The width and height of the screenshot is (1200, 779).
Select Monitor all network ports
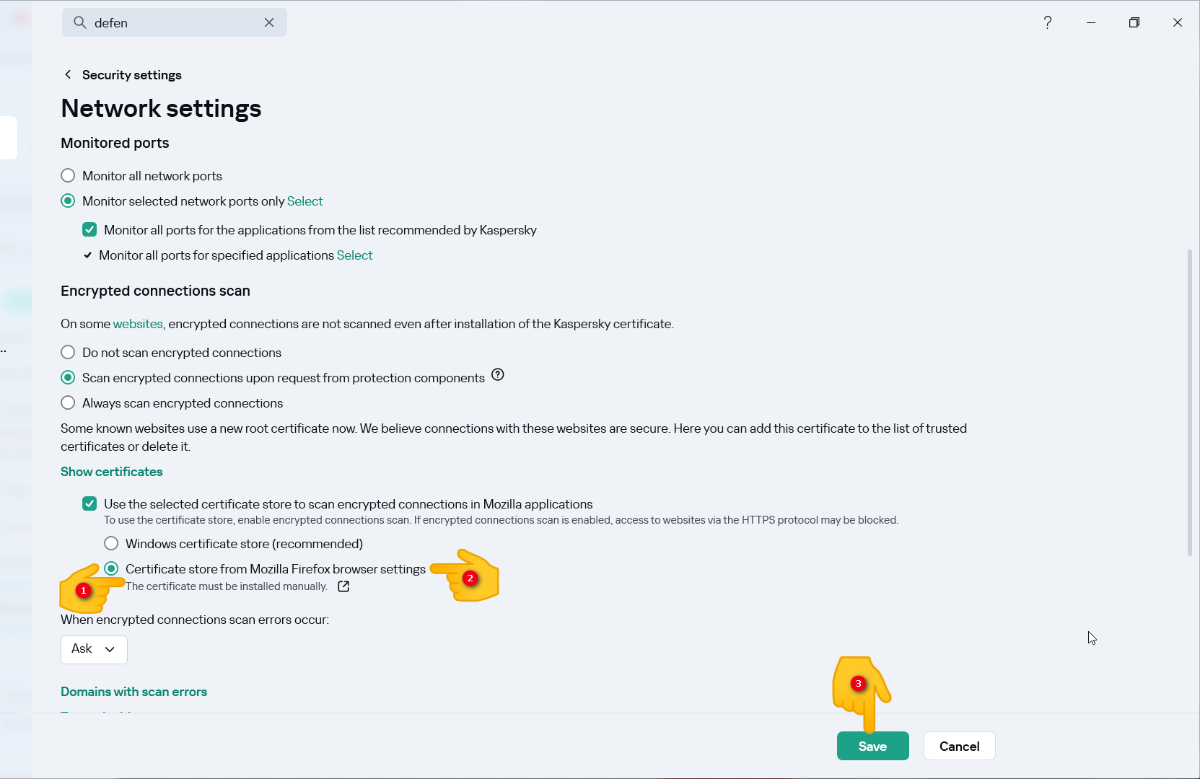[68, 176]
